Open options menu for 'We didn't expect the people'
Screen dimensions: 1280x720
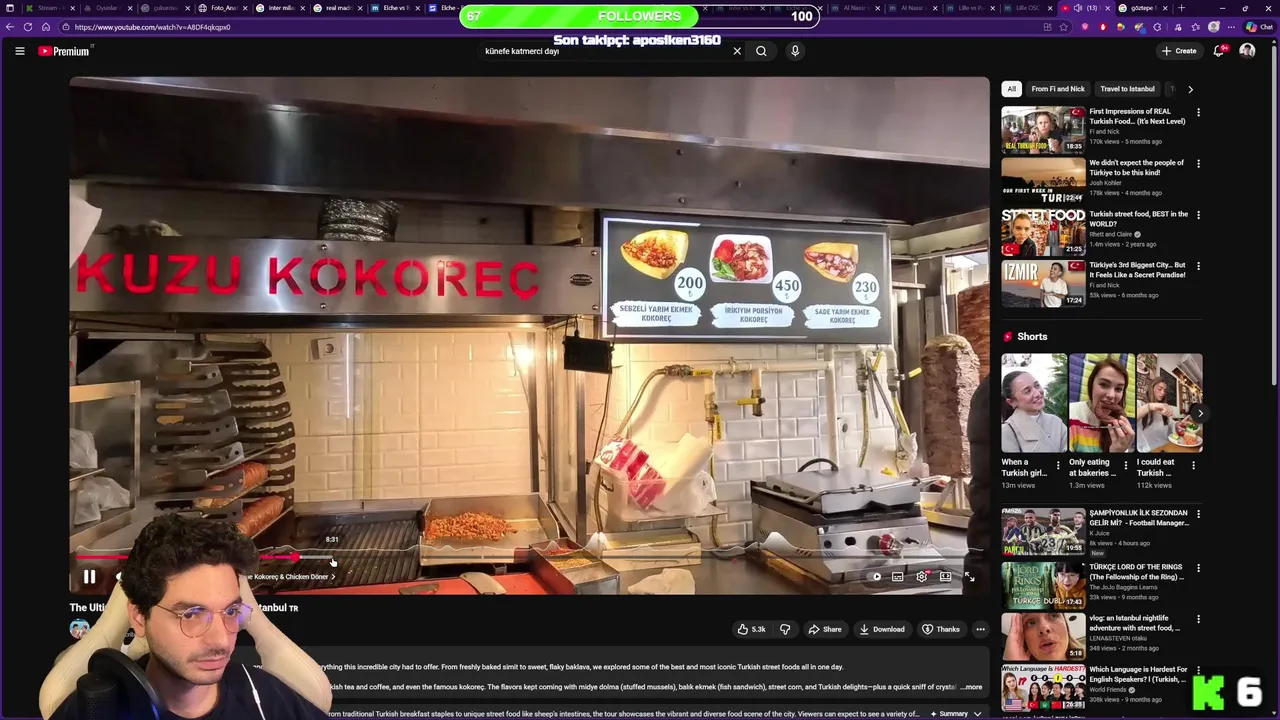click(1198, 164)
